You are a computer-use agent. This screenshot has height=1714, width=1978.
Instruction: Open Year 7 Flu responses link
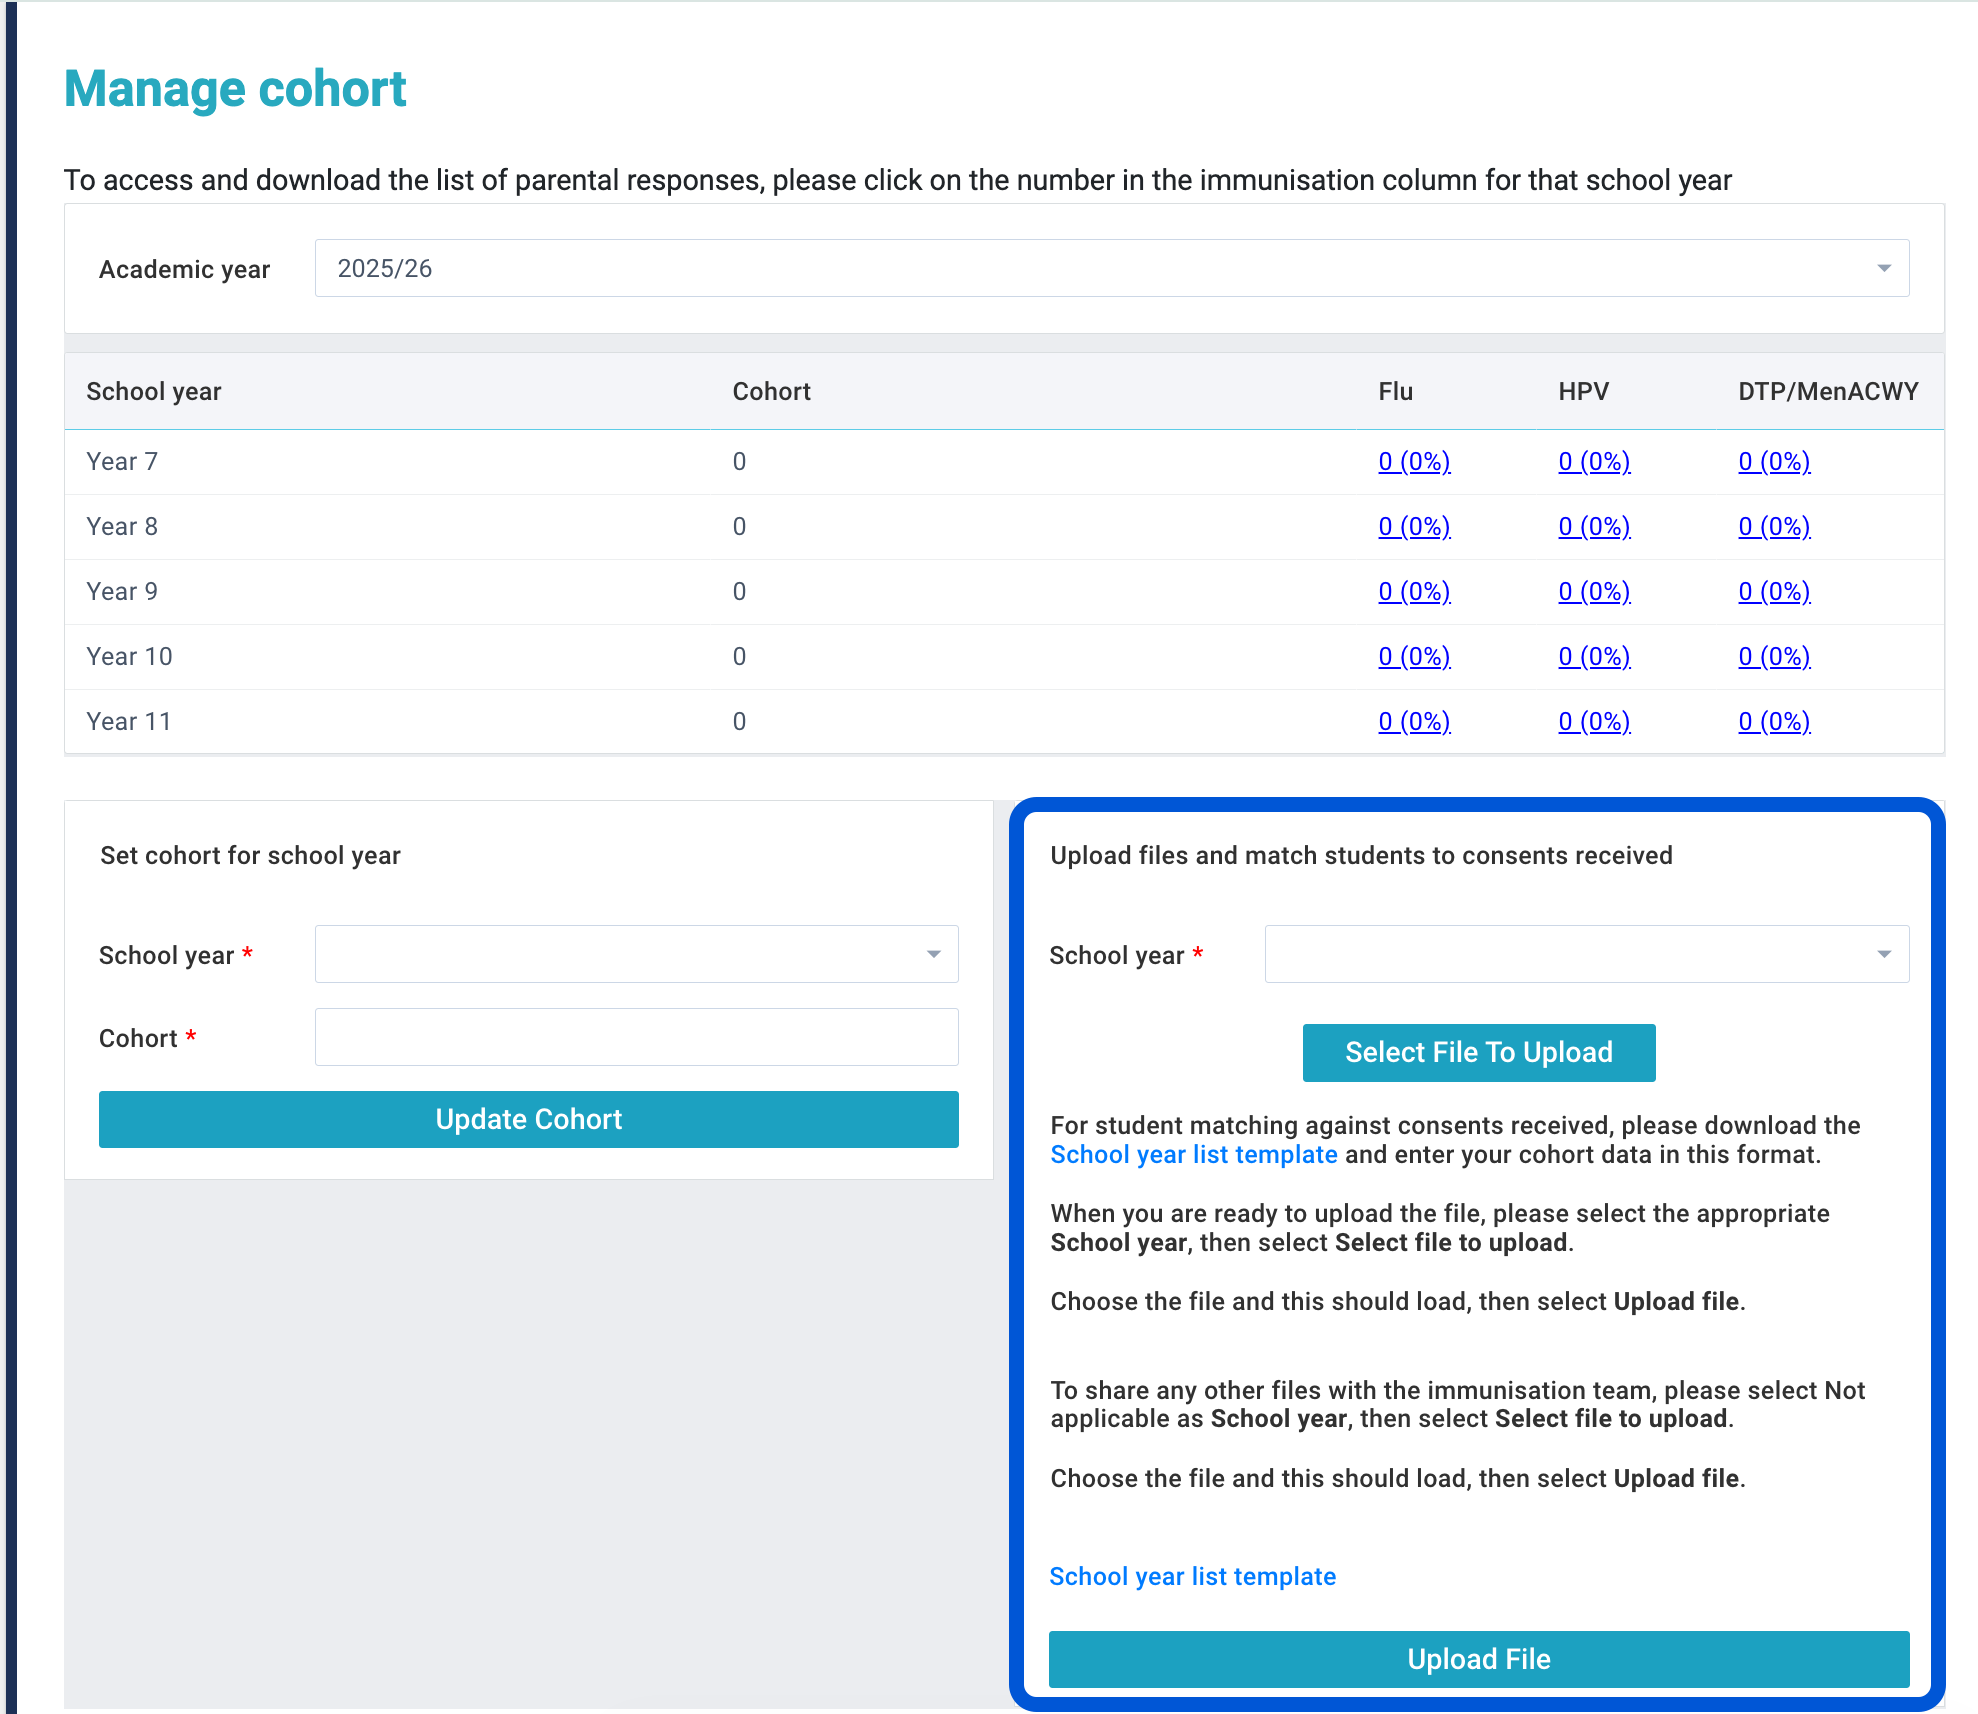click(1414, 461)
